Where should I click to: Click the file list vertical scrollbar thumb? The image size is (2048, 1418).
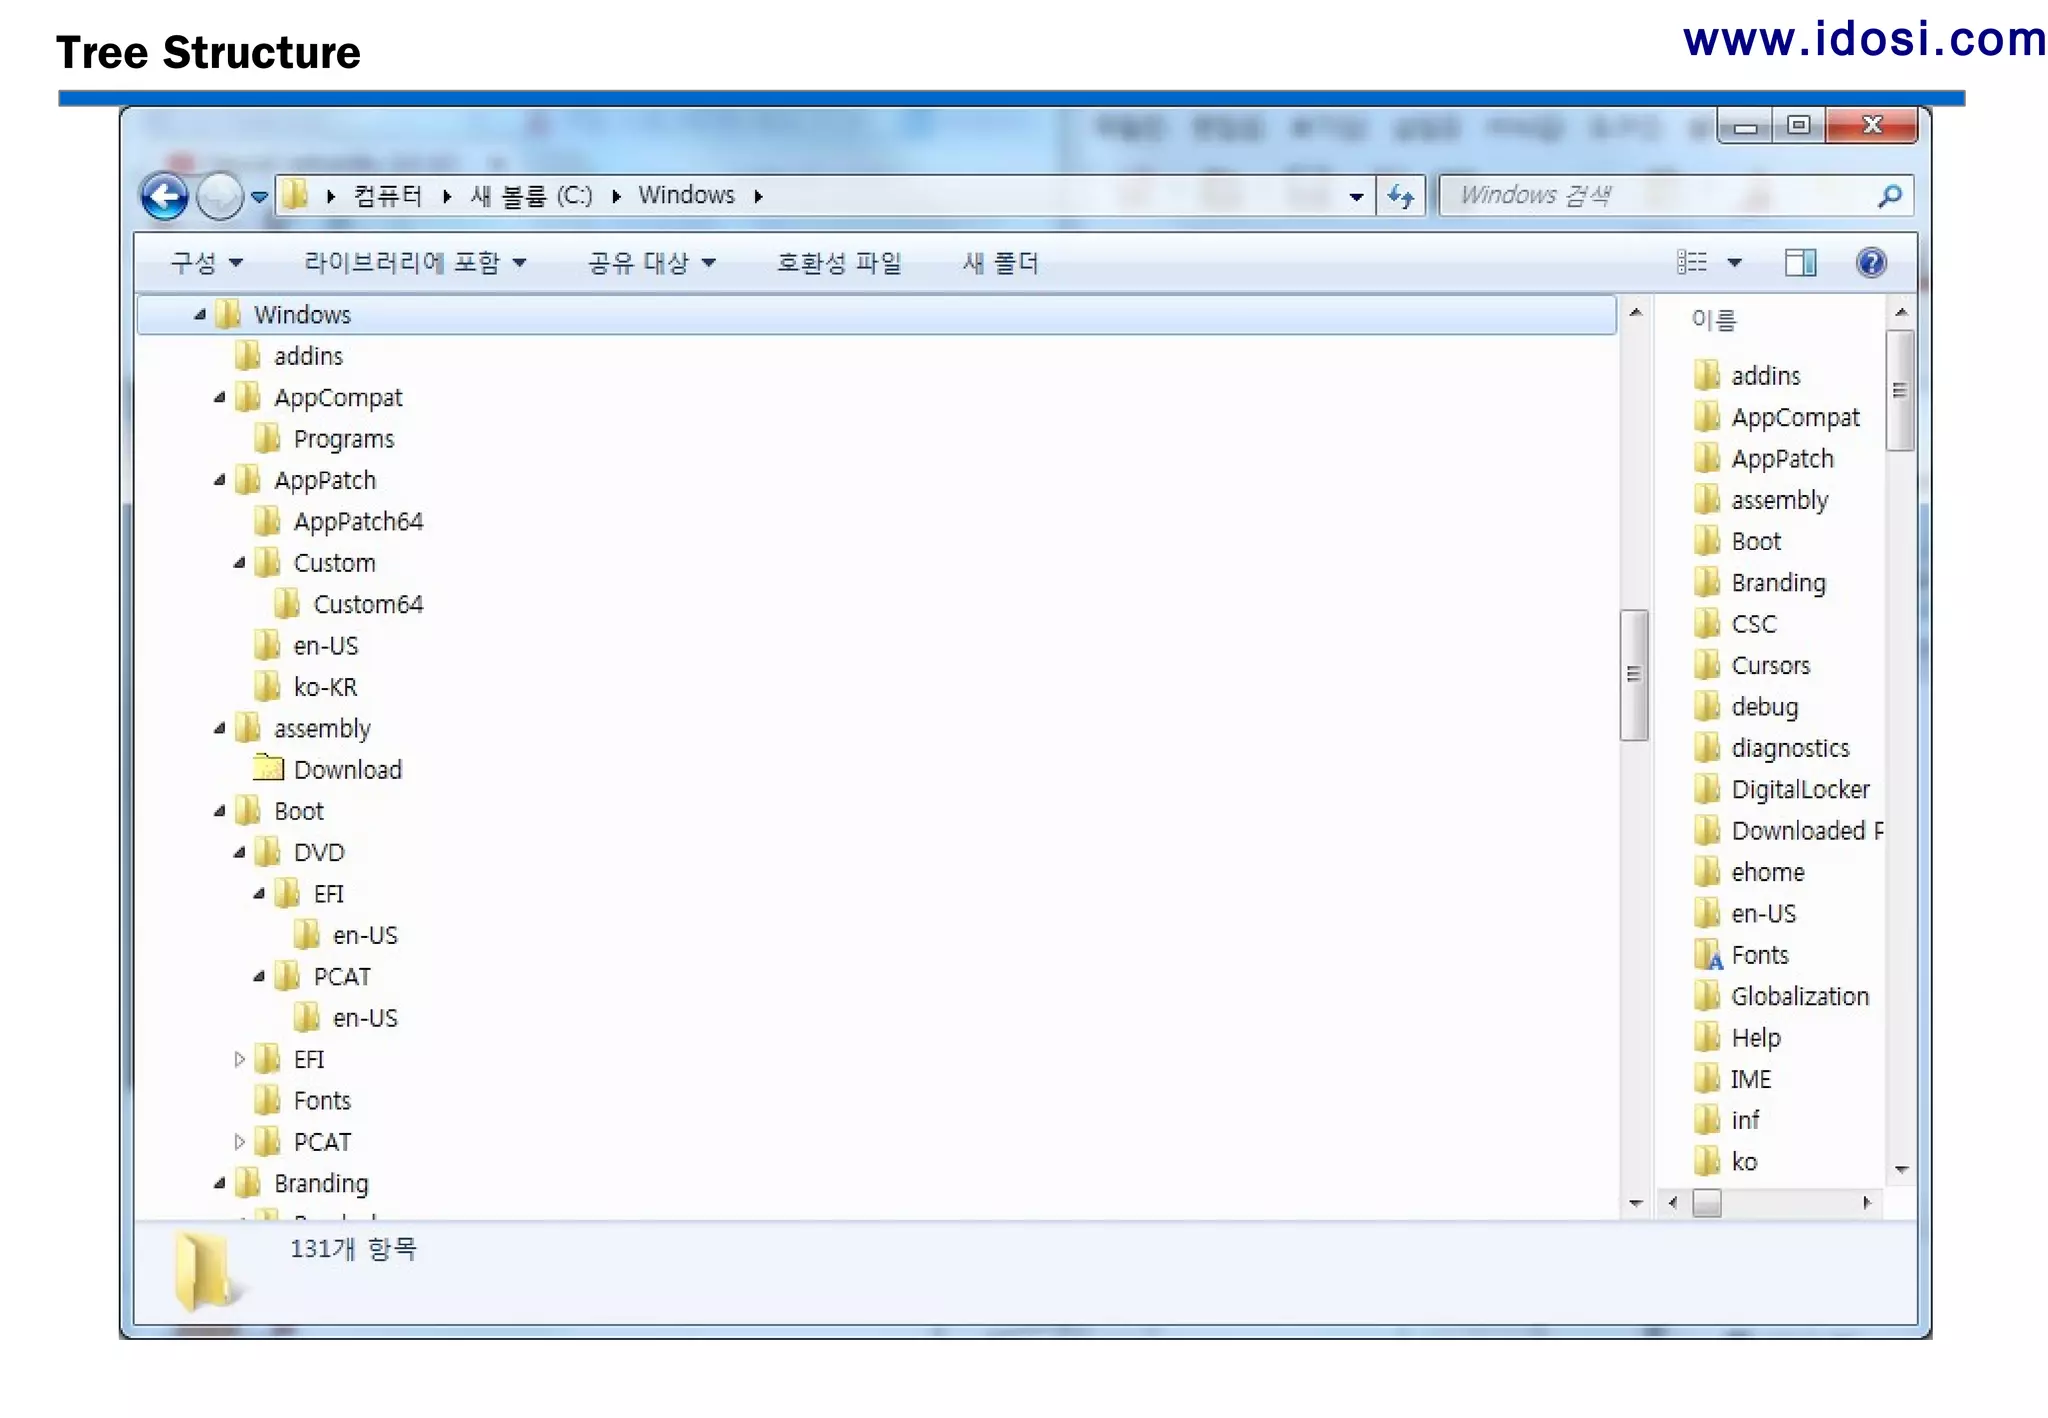1900,391
